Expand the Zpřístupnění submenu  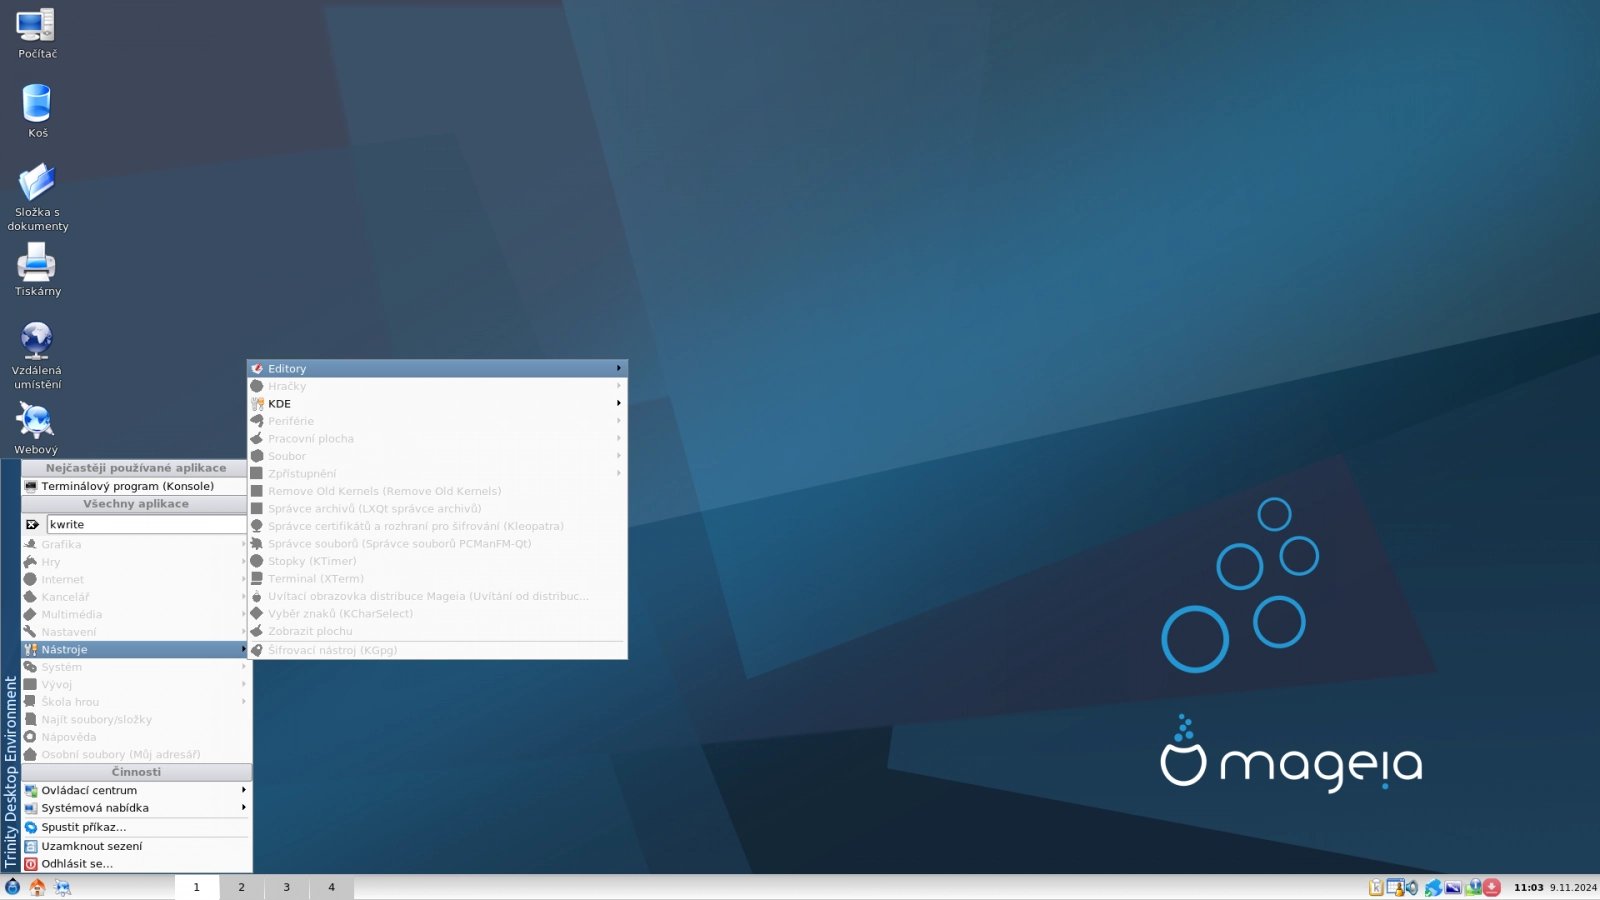coord(437,473)
